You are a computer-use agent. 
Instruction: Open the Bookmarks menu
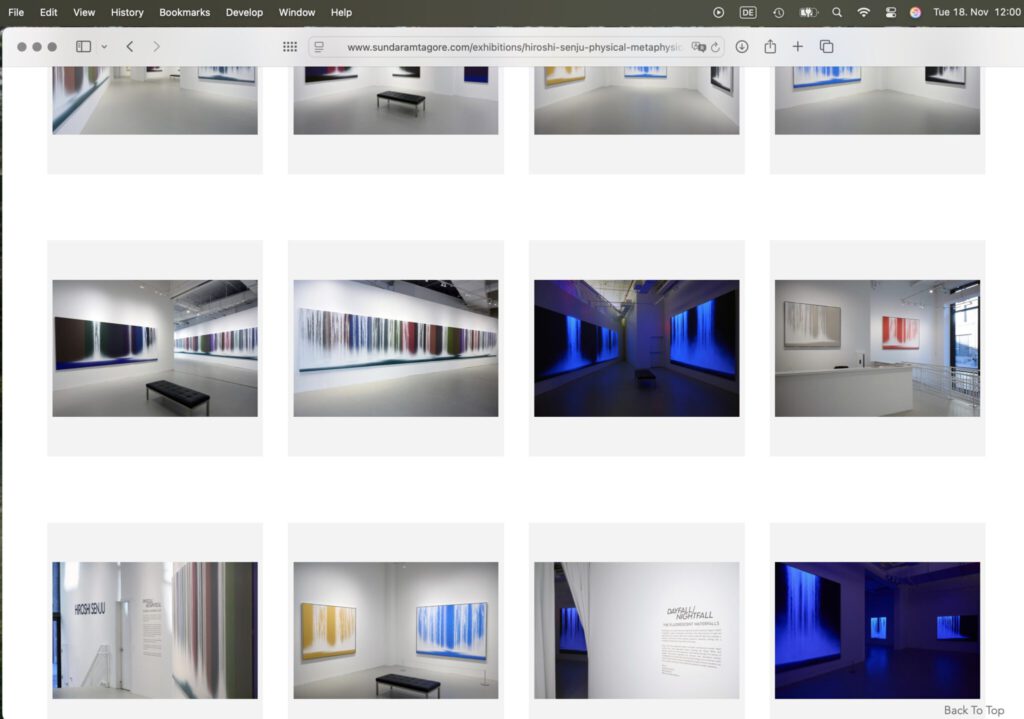[x=184, y=12]
